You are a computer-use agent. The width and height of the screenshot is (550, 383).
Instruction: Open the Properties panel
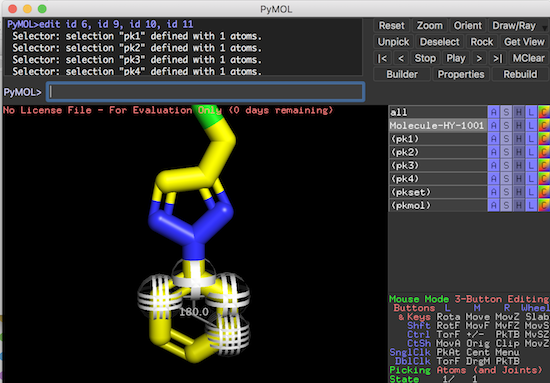pyautogui.click(x=461, y=74)
